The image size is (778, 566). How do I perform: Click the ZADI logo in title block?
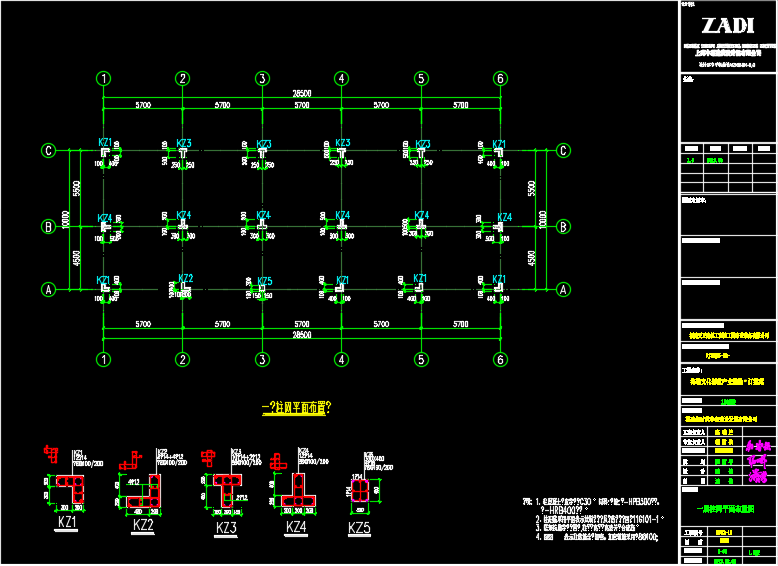pos(728,26)
